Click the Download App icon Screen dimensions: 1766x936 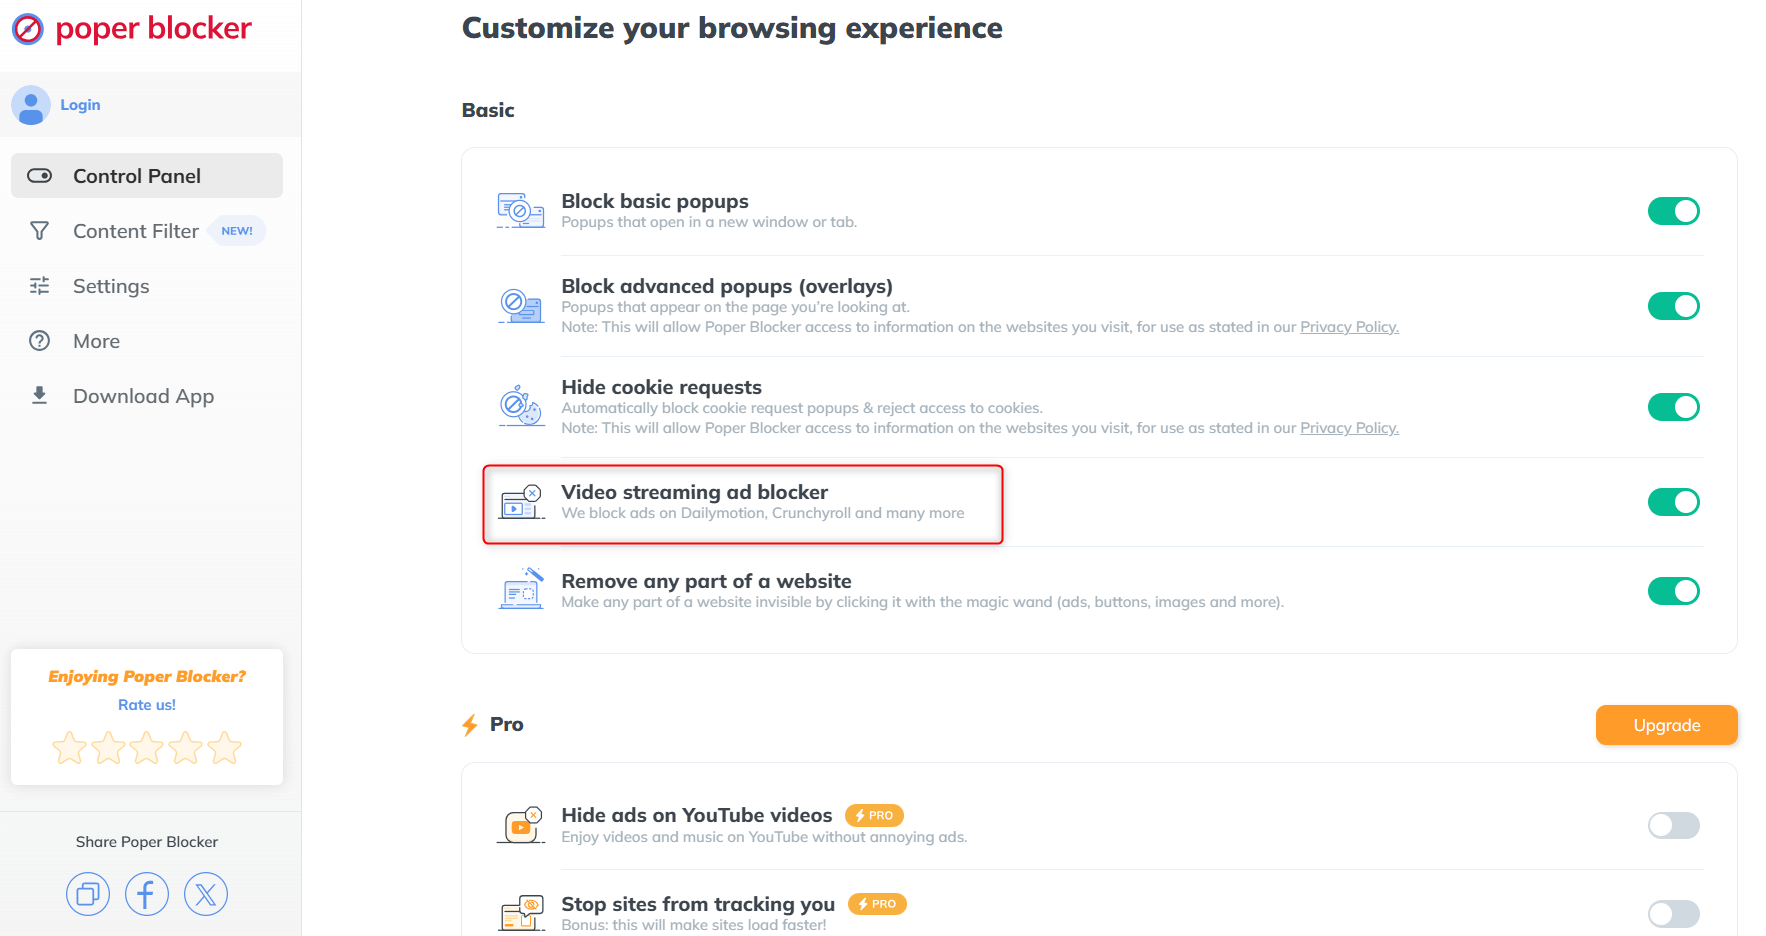point(39,395)
